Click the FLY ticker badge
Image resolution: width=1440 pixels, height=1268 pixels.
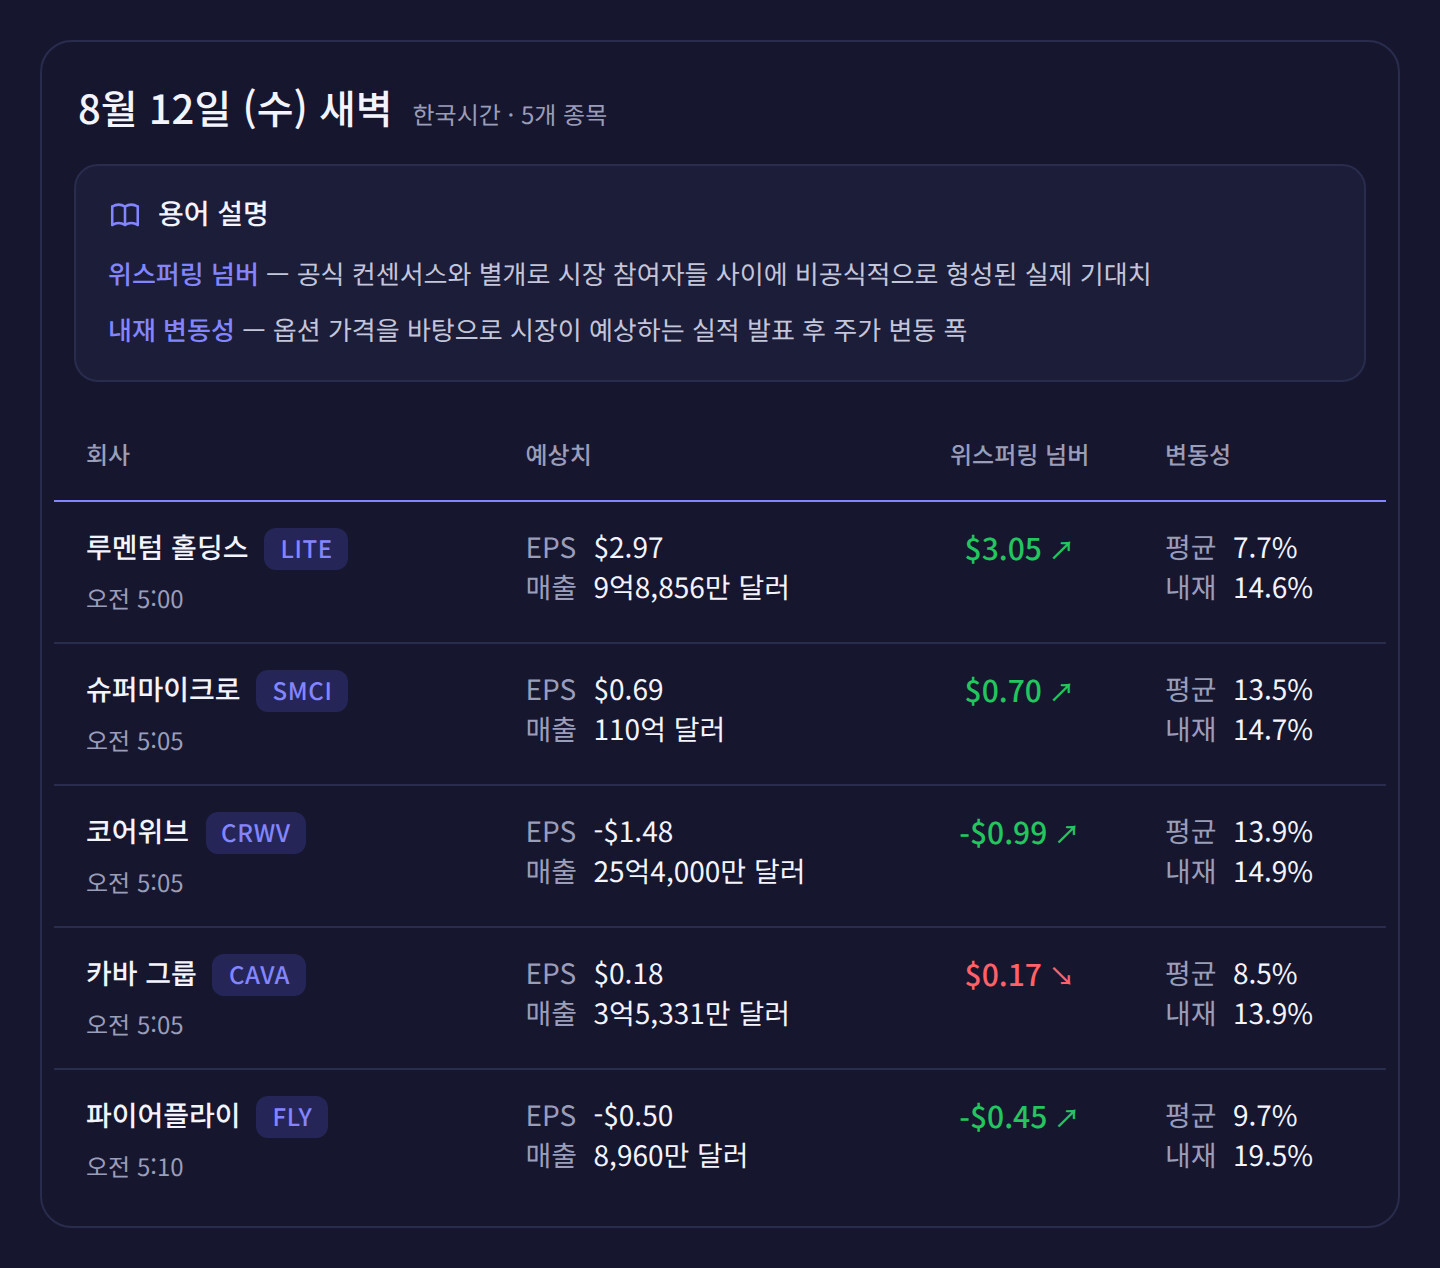pos(292,1117)
